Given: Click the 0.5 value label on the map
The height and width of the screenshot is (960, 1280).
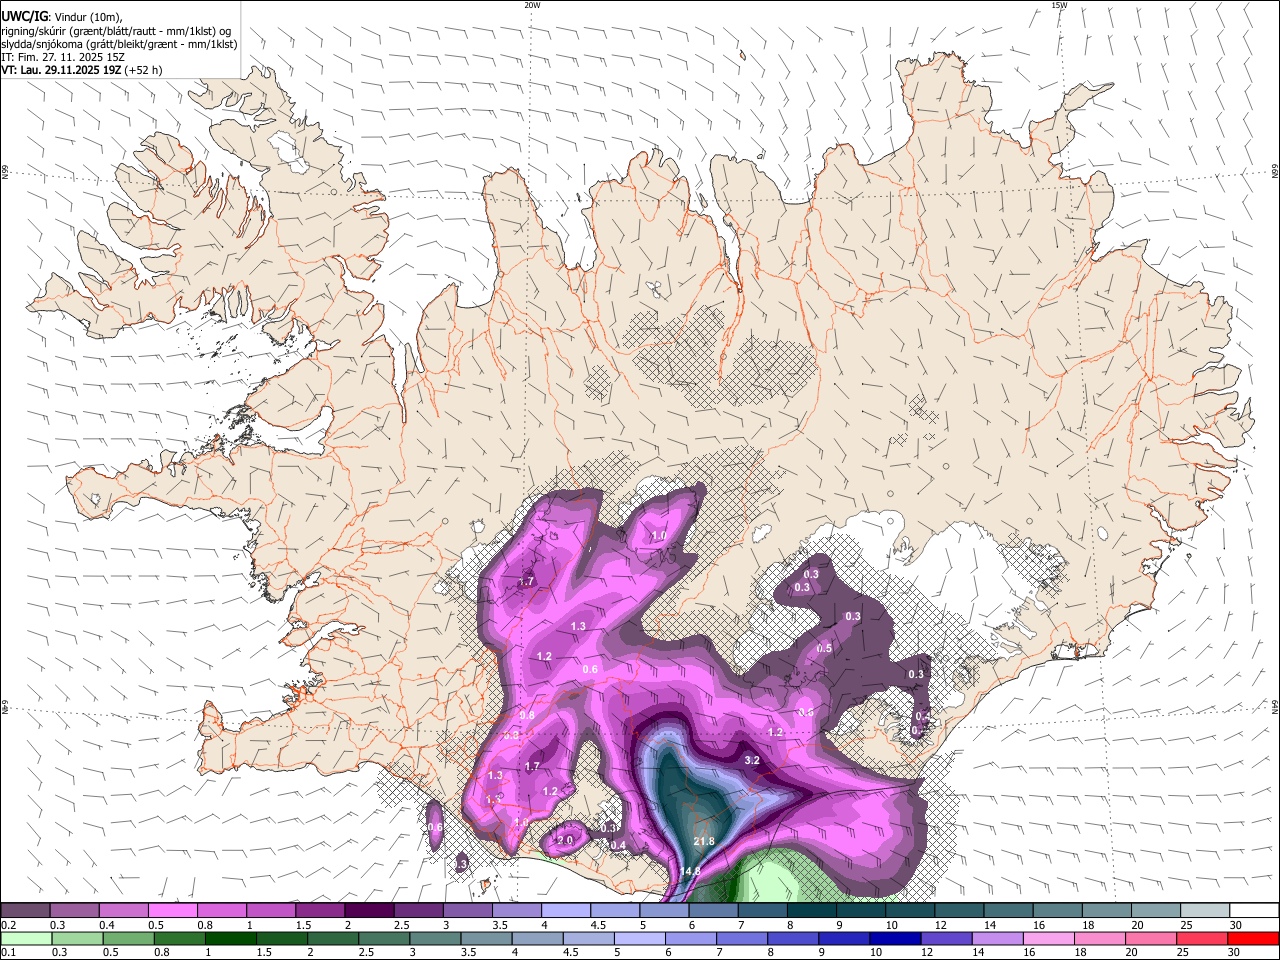Looking at the screenshot, I should (824, 648).
